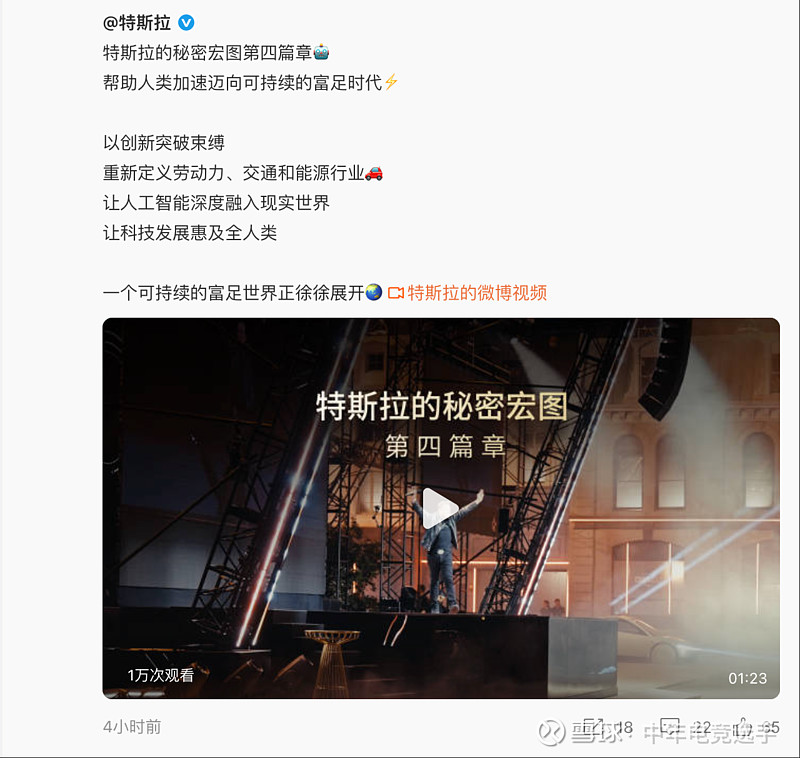Play the video with the center play button
The width and height of the screenshot is (800, 758).
(439, 509)
